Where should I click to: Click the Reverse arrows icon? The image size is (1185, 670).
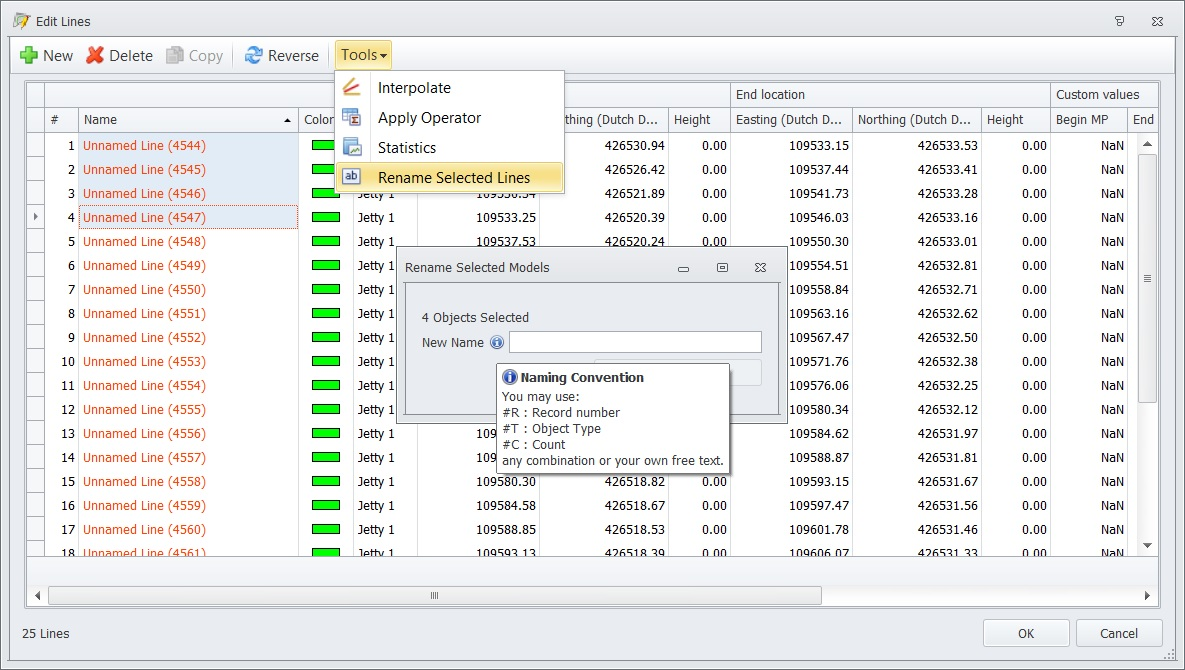[254, 56]
